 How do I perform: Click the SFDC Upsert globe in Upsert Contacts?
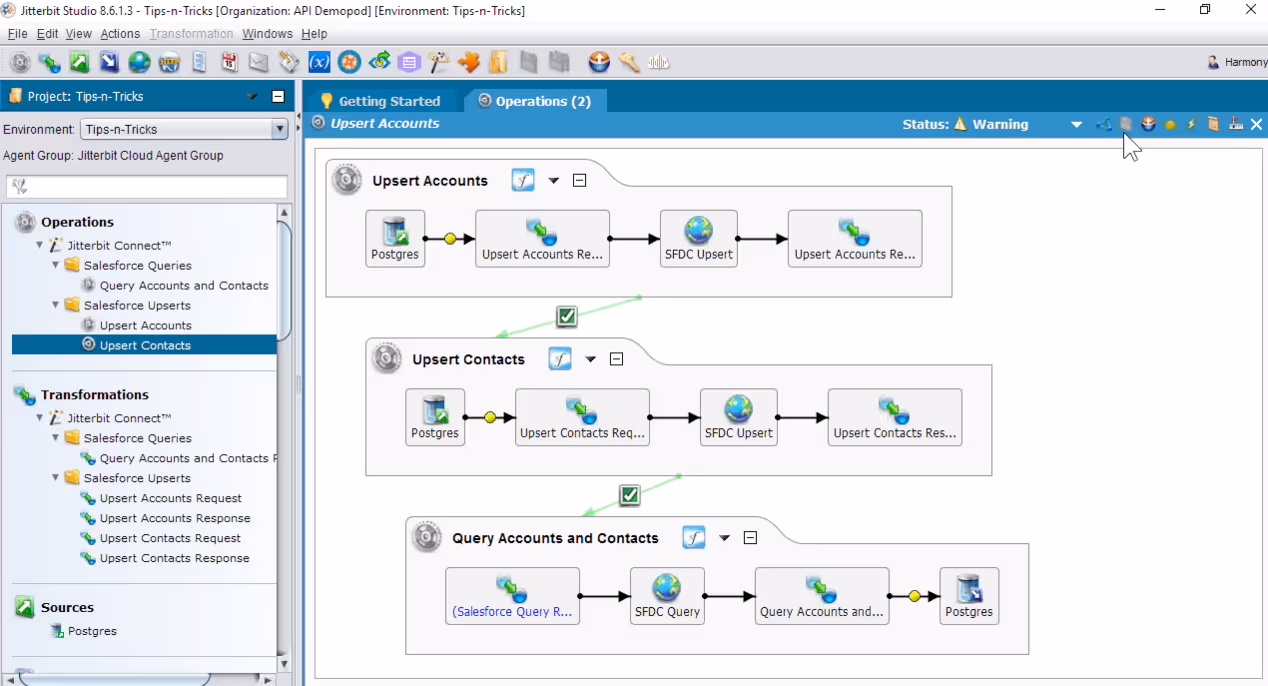[739, 417]
